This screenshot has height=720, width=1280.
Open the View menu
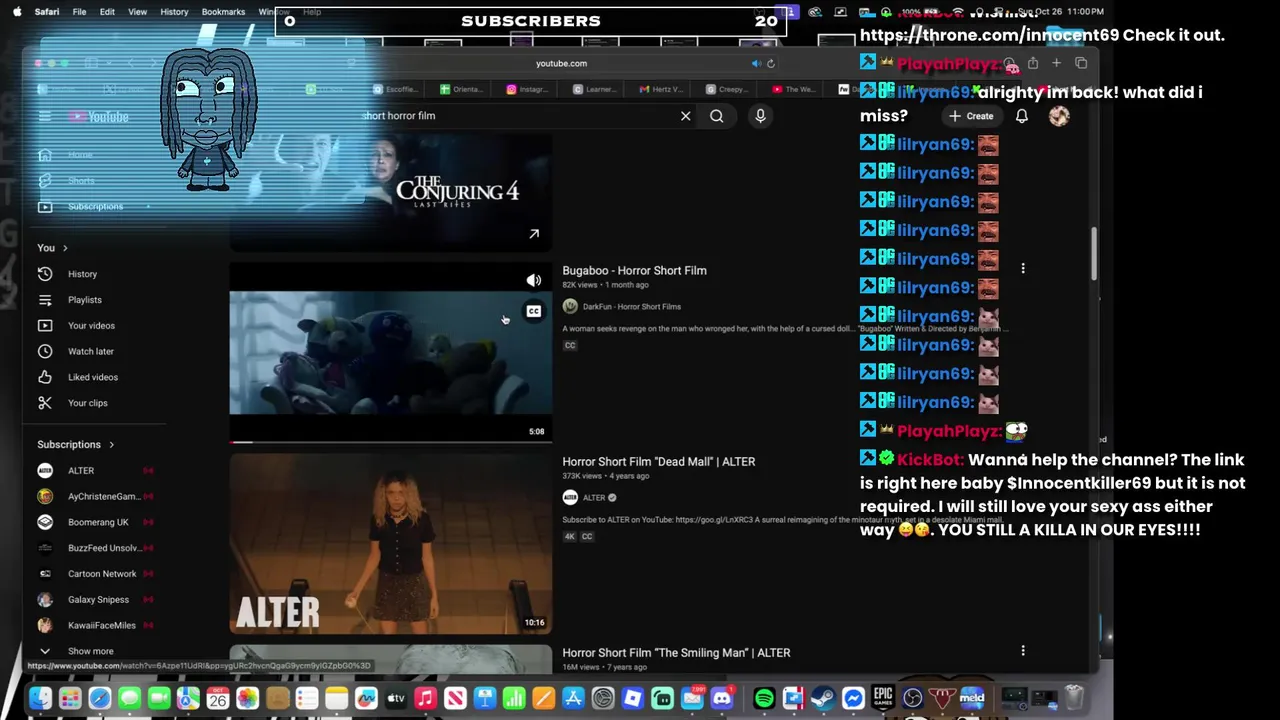click(x=137, y=12)
